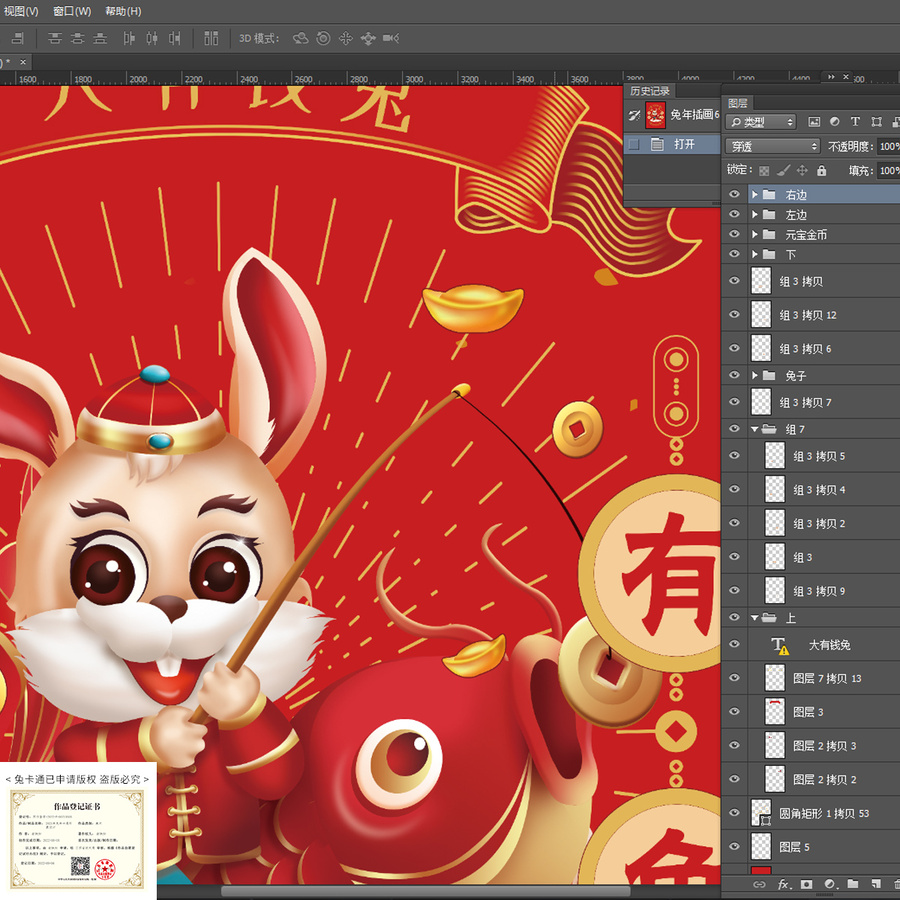Viewport: 900px width, 900px height.
Task: Toggle history state checkbox beside 打开
Action: click(634, 144)
